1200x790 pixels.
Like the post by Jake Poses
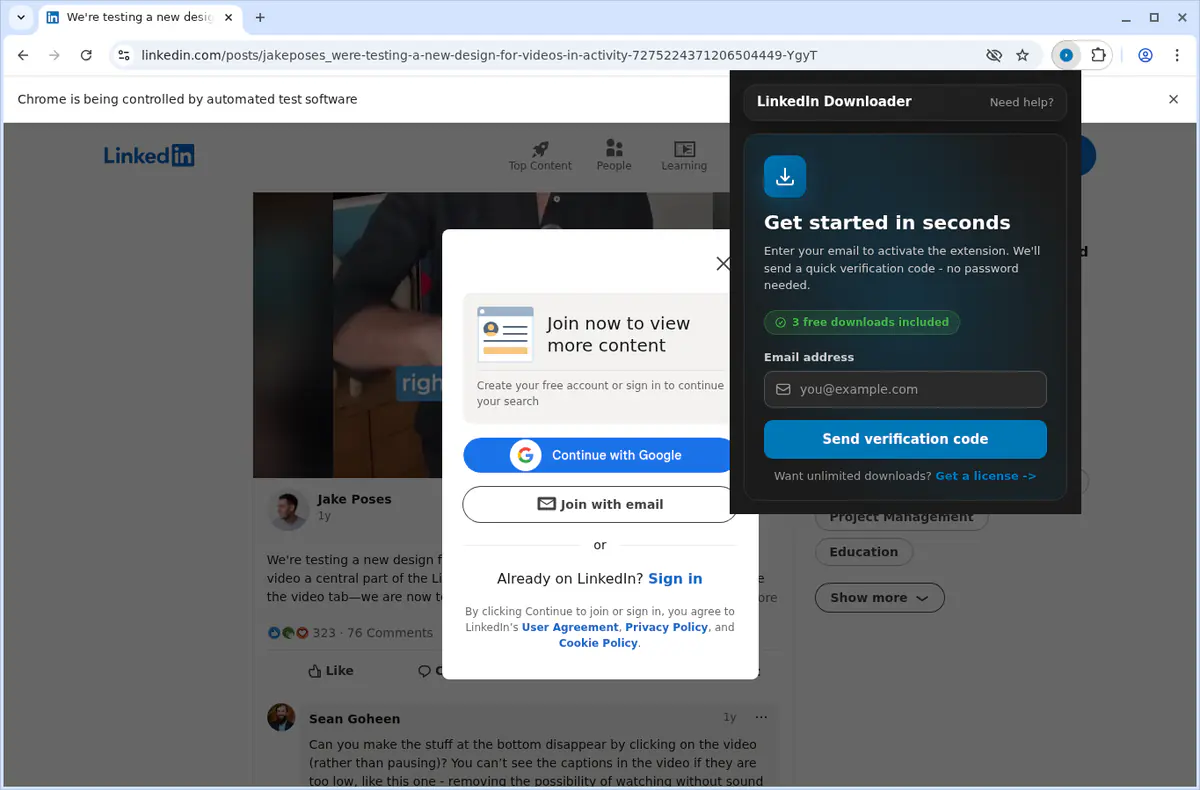click(x=331, y=671)
